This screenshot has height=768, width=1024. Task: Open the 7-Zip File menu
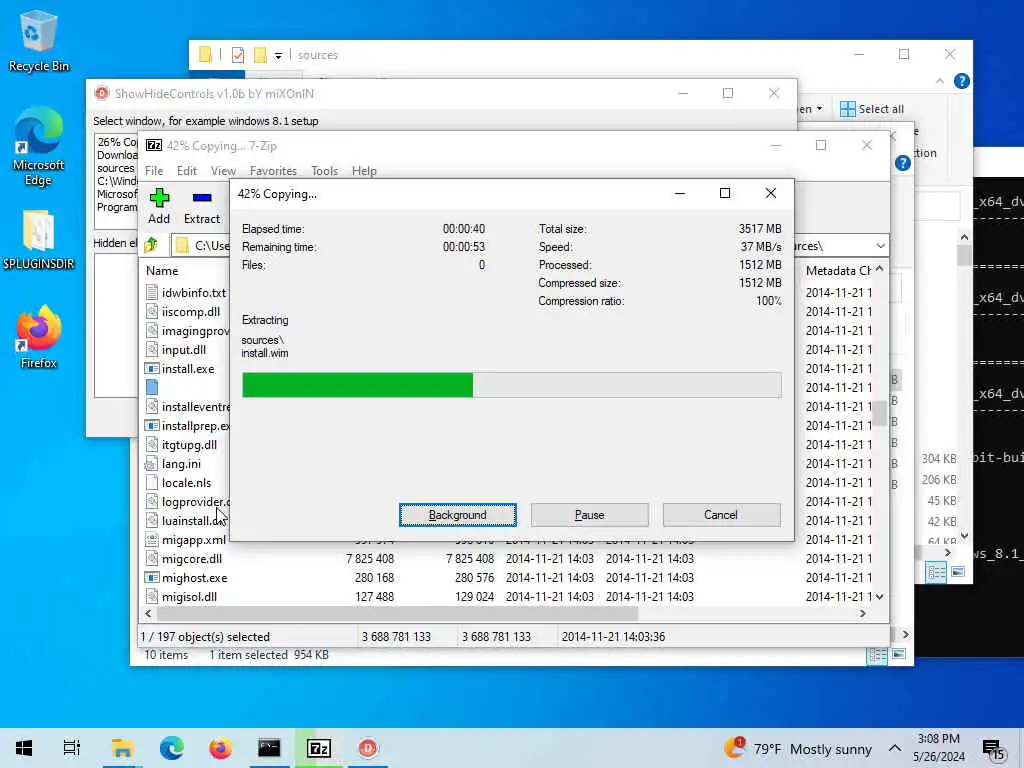point(154,171)
